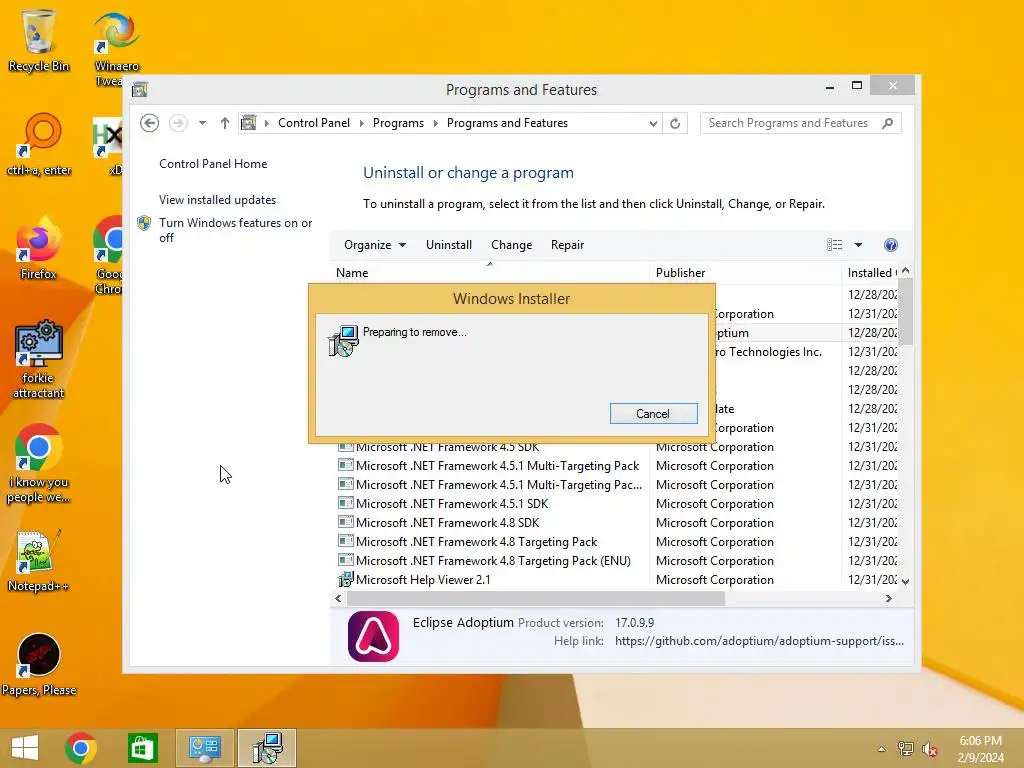Image resolution: width=1024 pixels, height=768 pixels.
Task: Open the Windows Start button
Action: 25,748
